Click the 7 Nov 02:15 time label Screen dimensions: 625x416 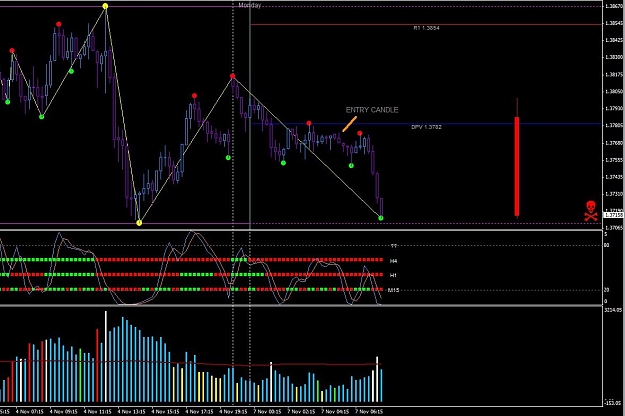301,411
